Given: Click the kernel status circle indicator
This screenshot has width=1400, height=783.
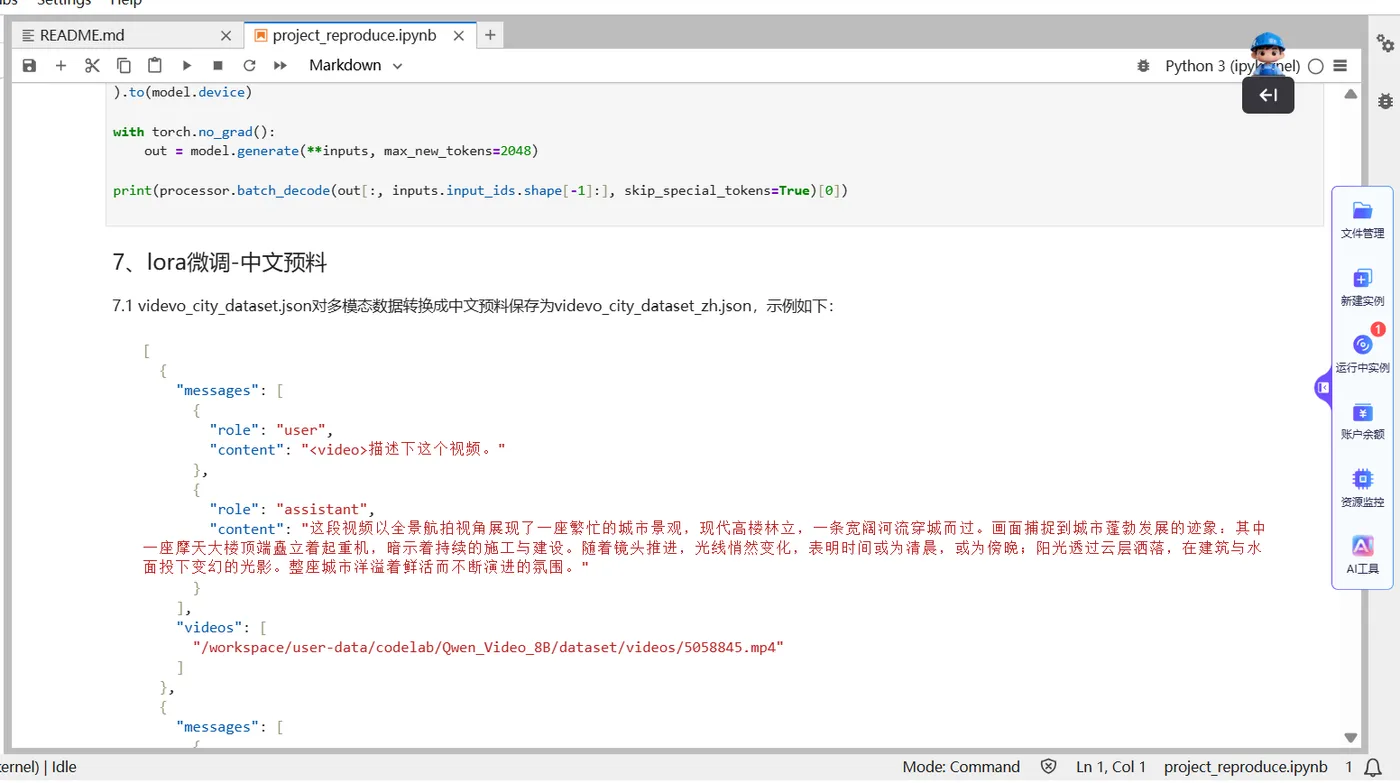Looking at the screenshot, I should [x=1316, y=66].
